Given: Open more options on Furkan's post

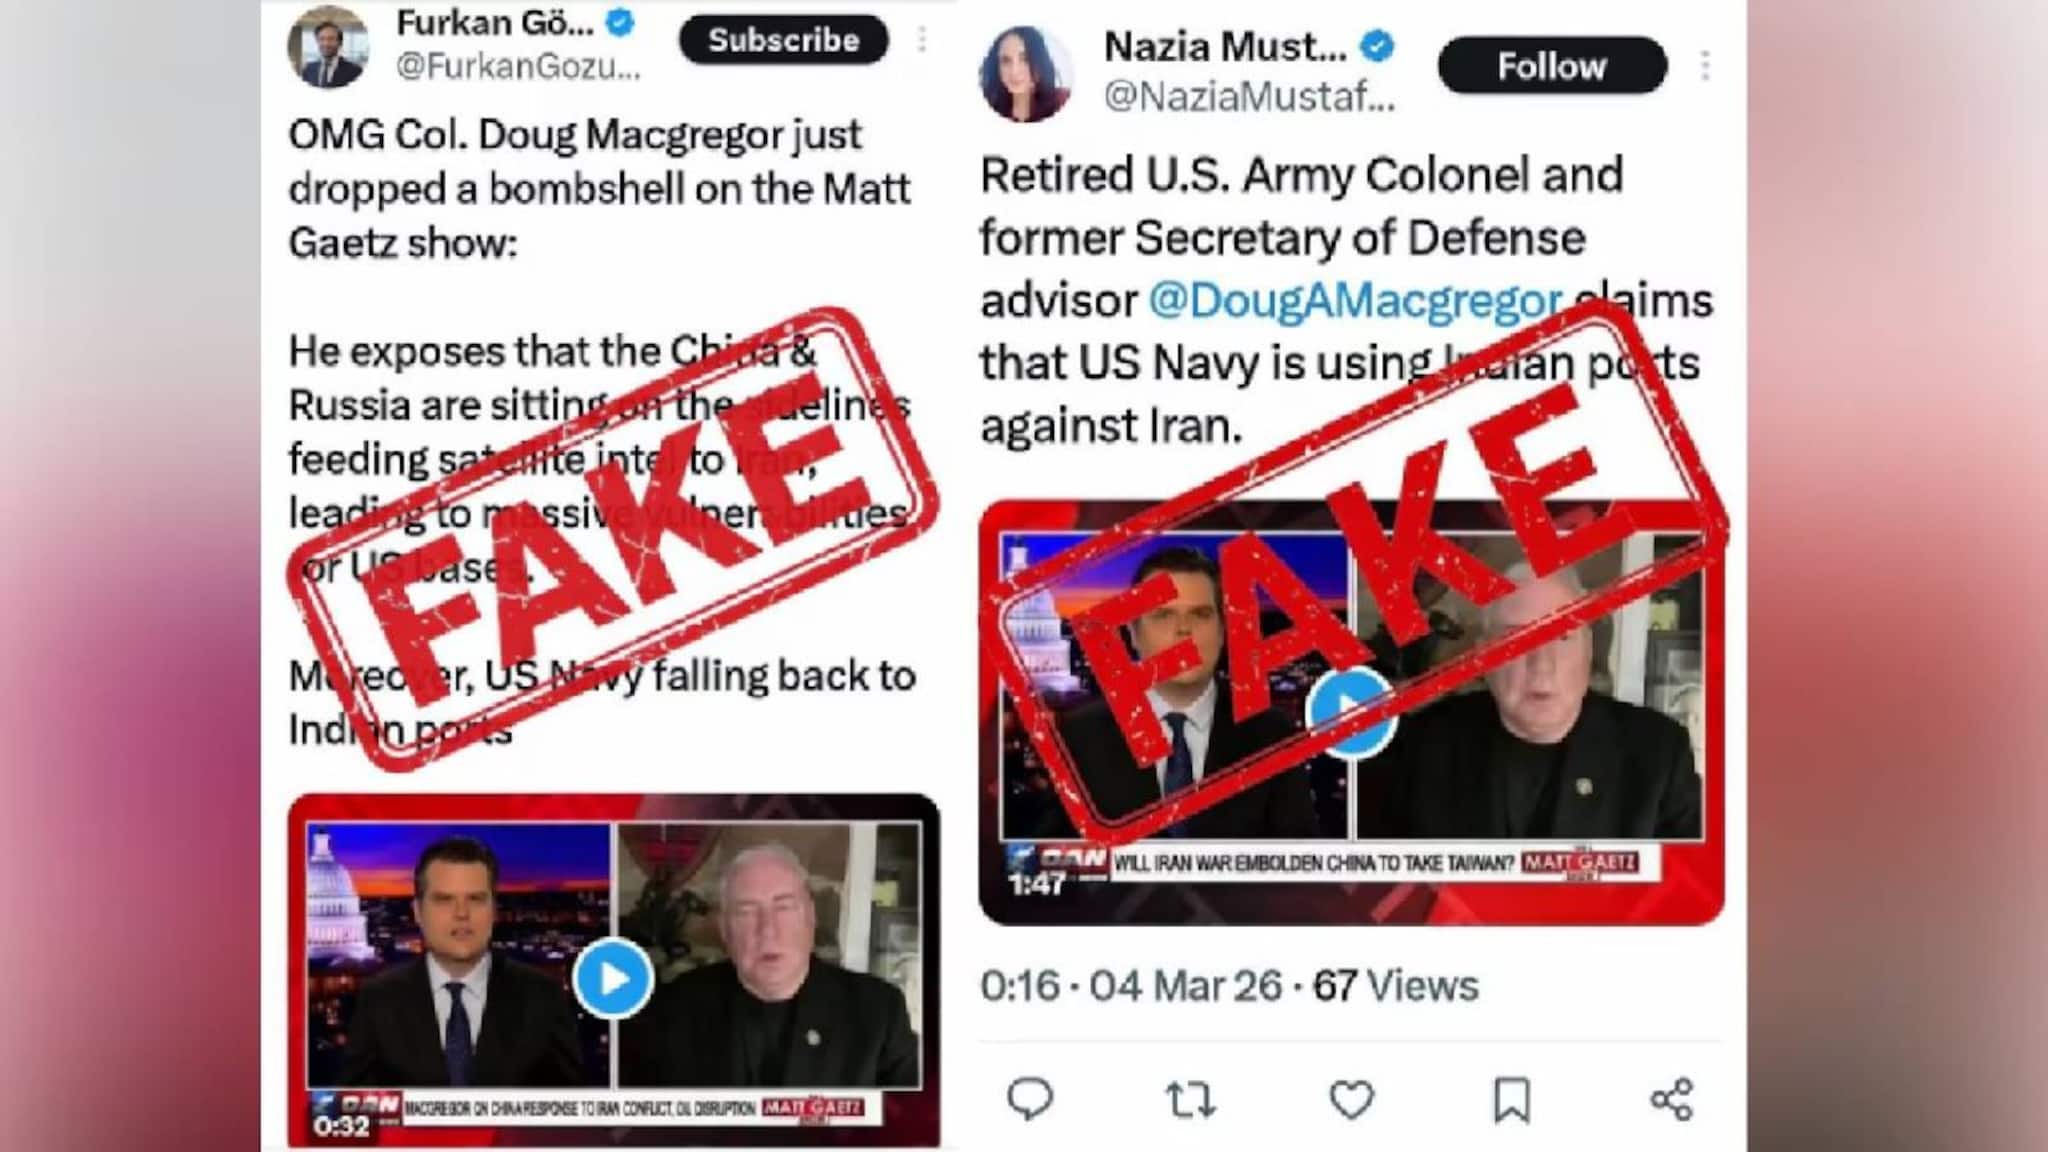Looking at the screenshot, I should [921, 40].
